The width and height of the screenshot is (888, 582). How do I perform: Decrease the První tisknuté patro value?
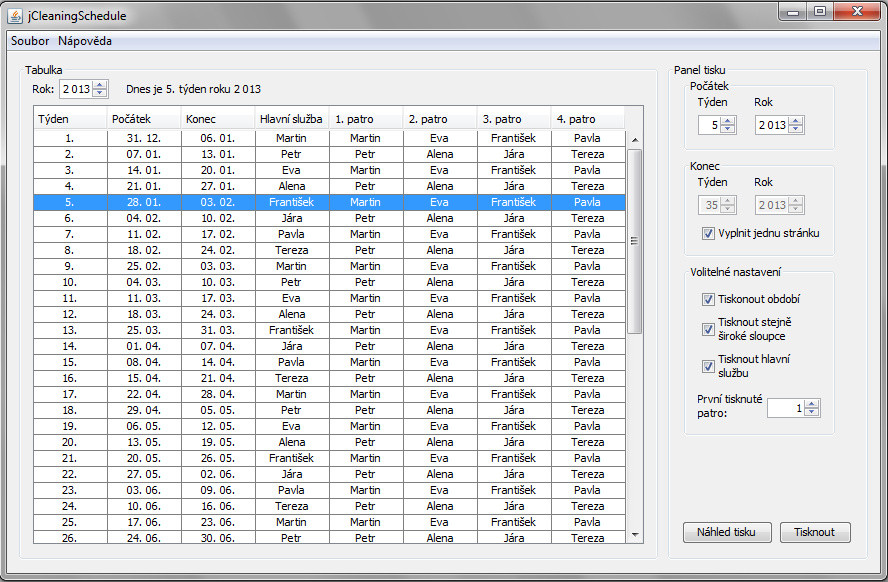pos(812,412)
